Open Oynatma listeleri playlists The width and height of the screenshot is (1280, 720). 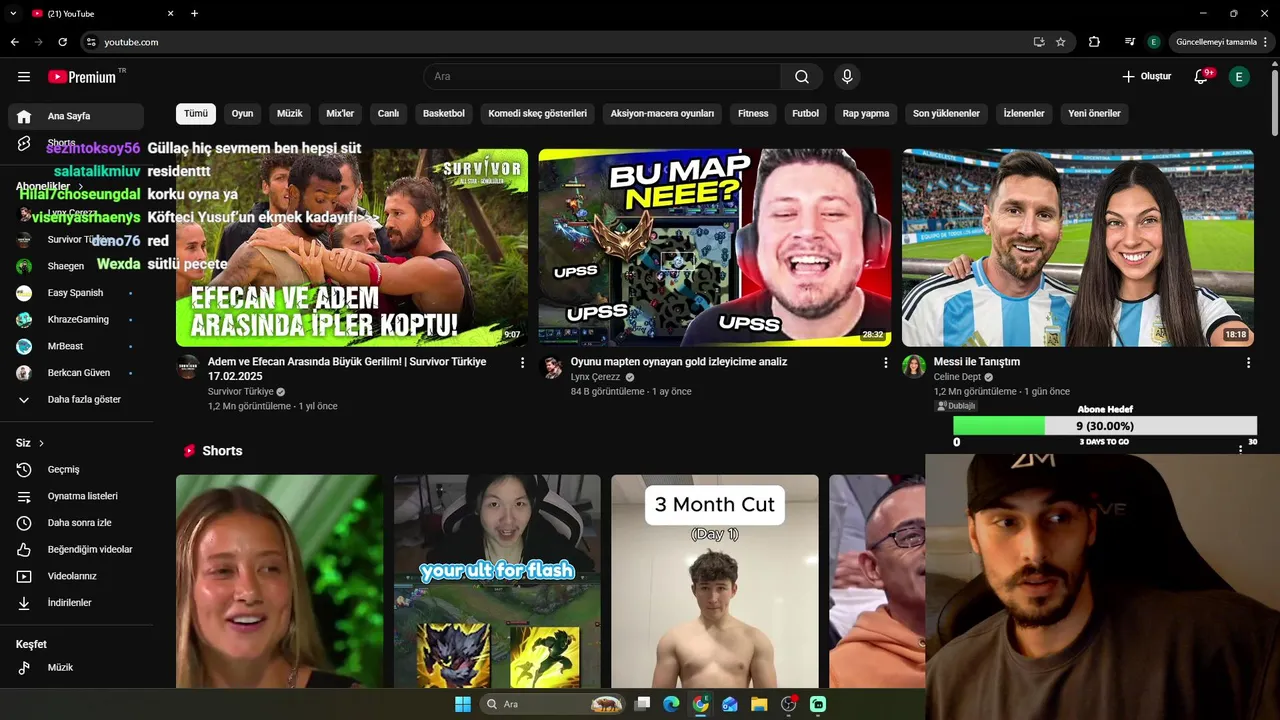tap(76, 496)
